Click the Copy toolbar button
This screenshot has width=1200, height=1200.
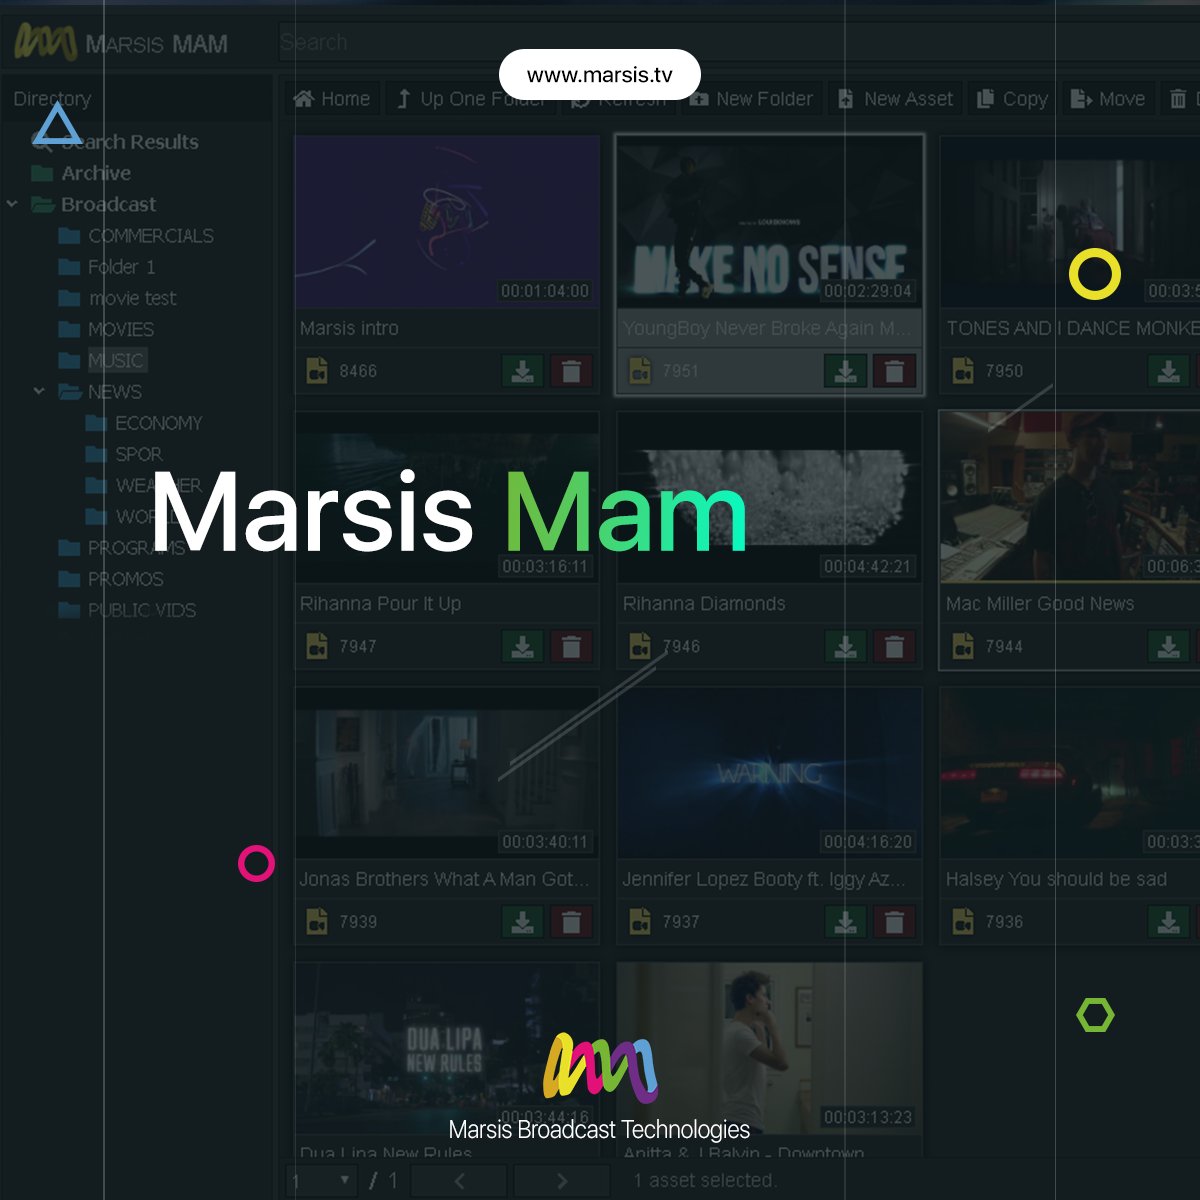click(x=1012, y=99)
